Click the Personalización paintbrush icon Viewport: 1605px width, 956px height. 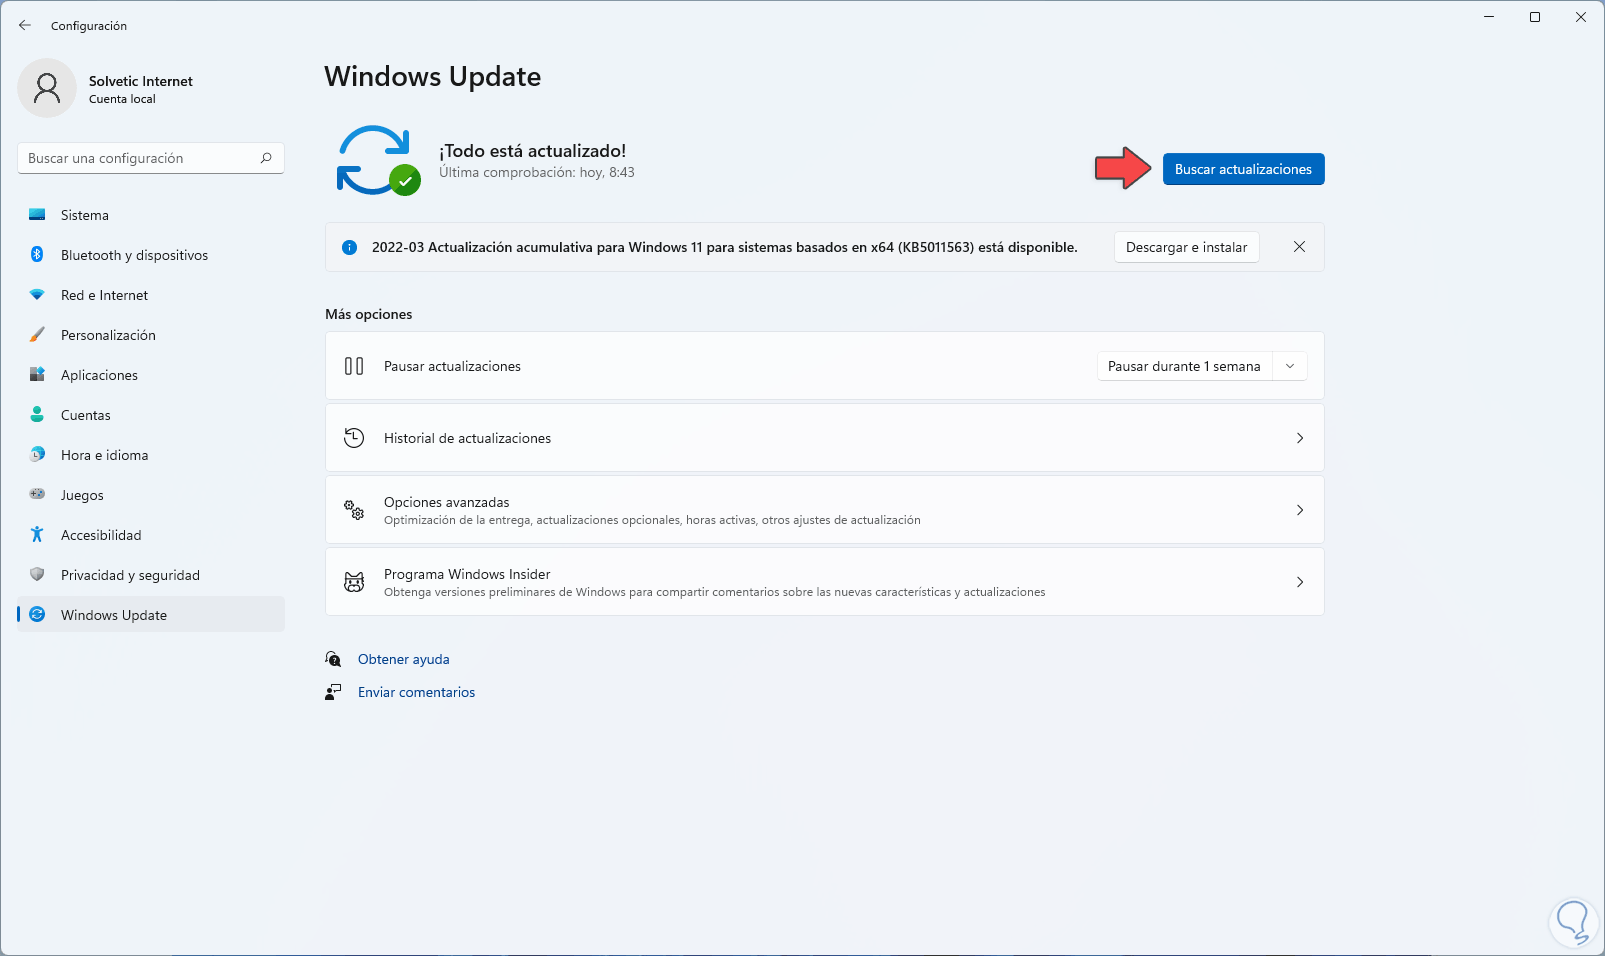[37, 335]
